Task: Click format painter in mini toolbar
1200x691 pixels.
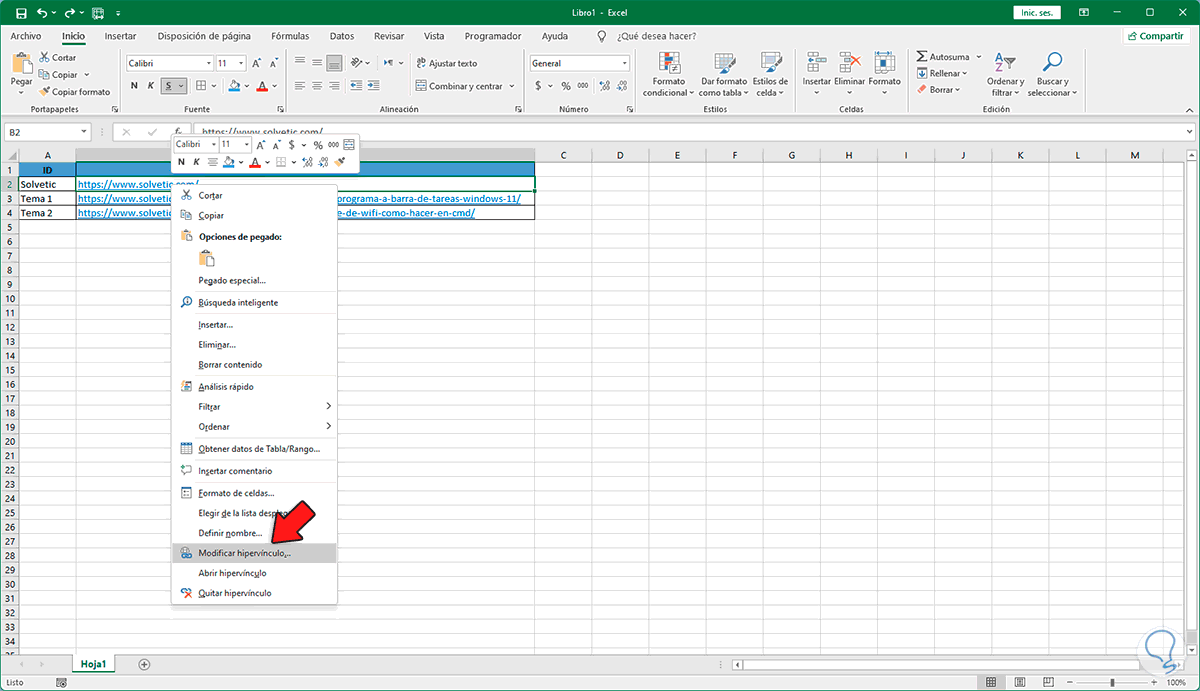Action: [x=340, y=162]
